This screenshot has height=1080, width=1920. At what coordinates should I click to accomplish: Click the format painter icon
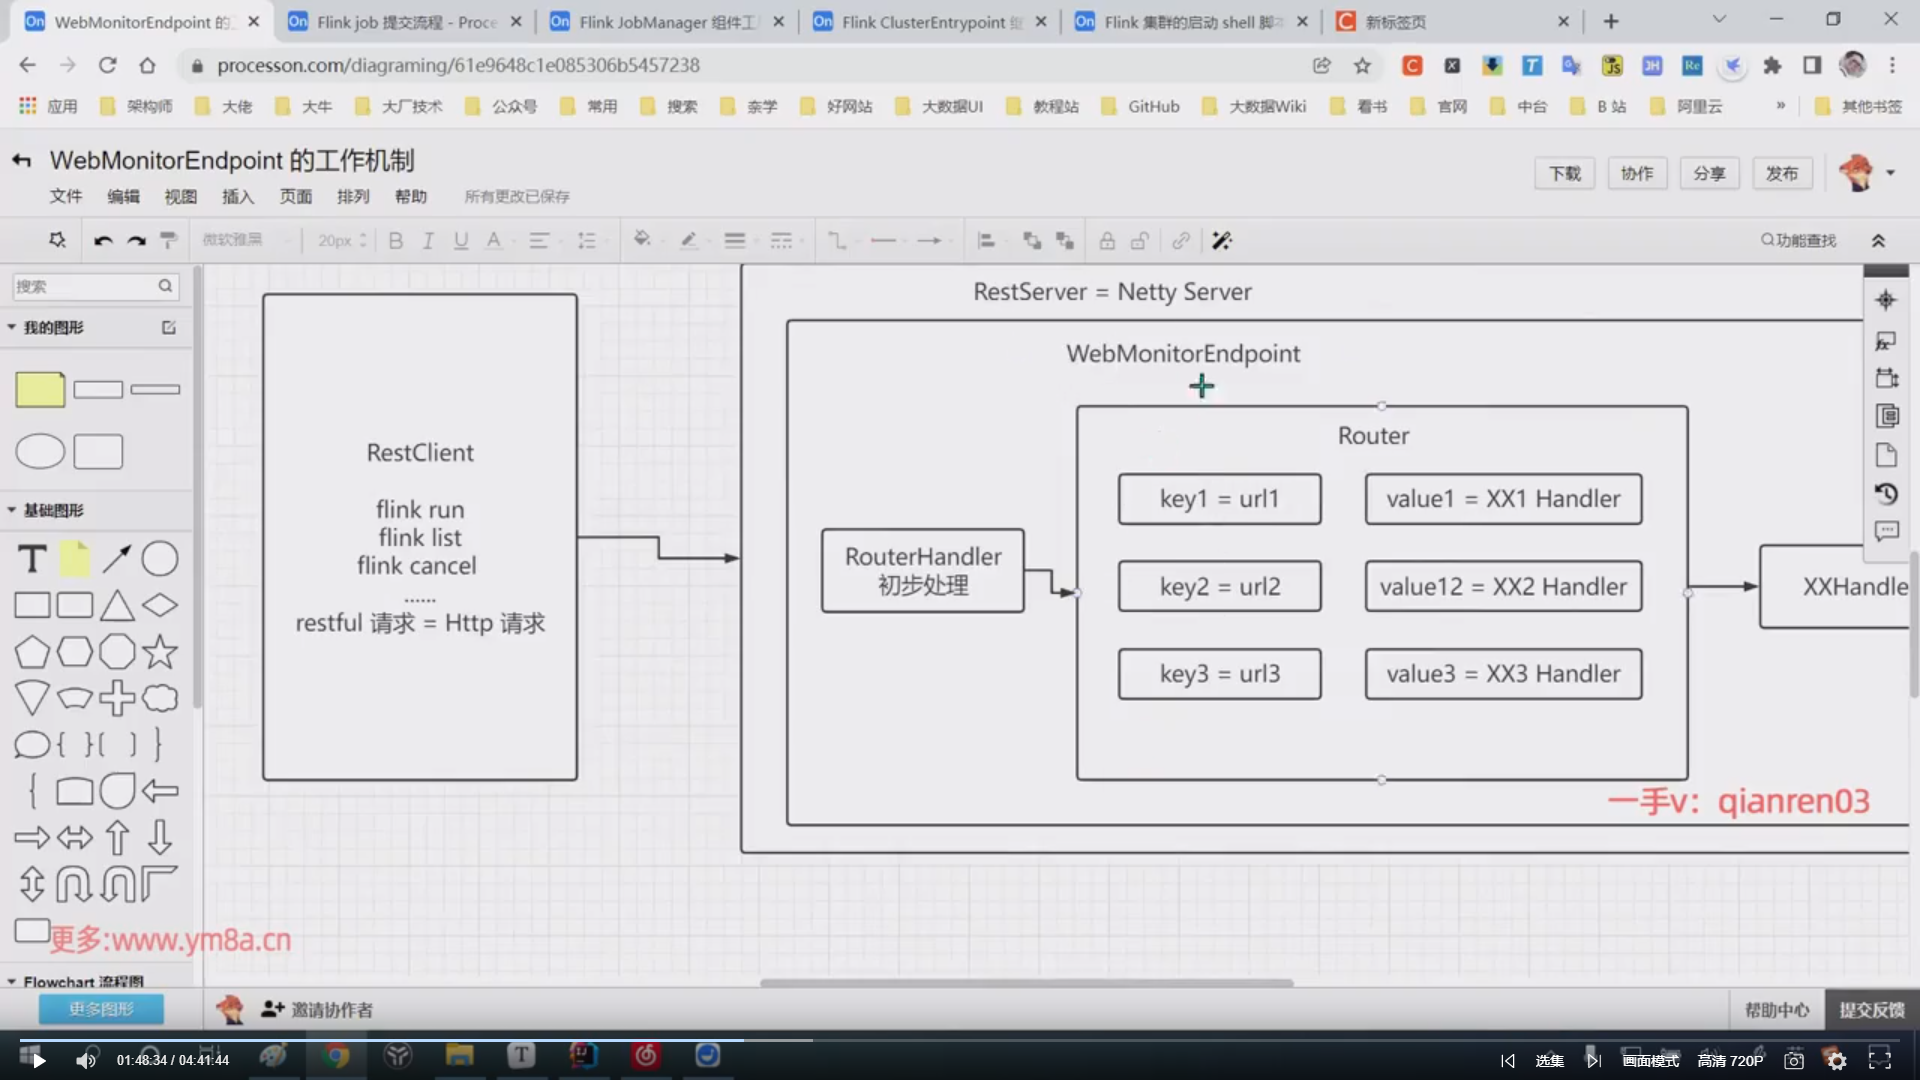[169, 240]
